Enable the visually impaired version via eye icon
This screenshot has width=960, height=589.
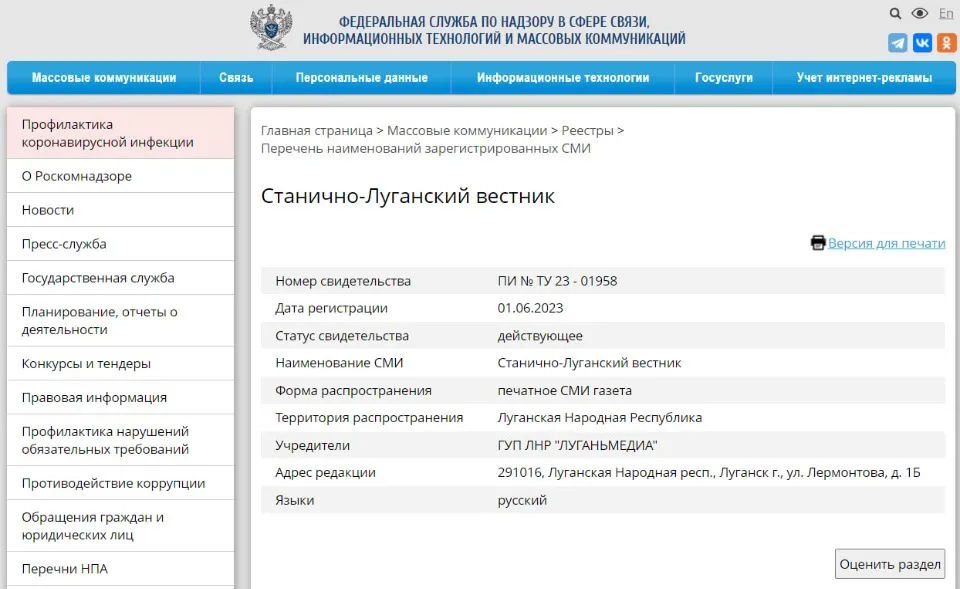[x=921, y=14]
